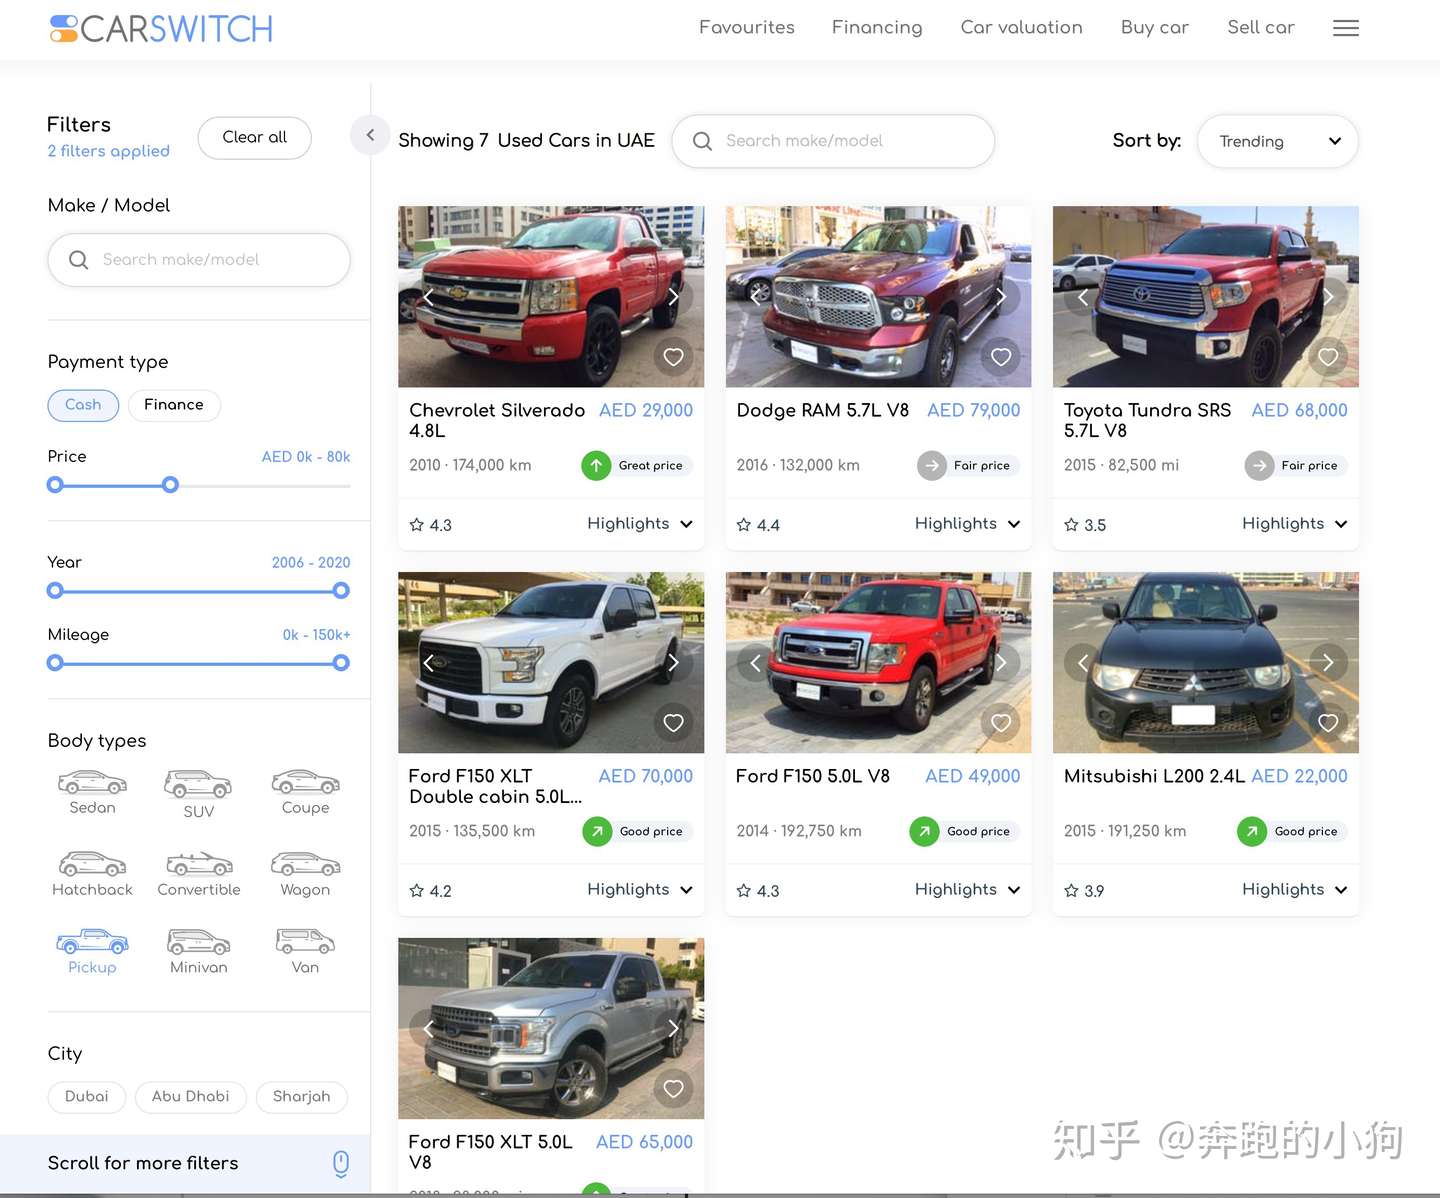Open the Financing nav item
This screenshot has height=1198, width=1440.
pyautogui.click(x=877, y=27)
